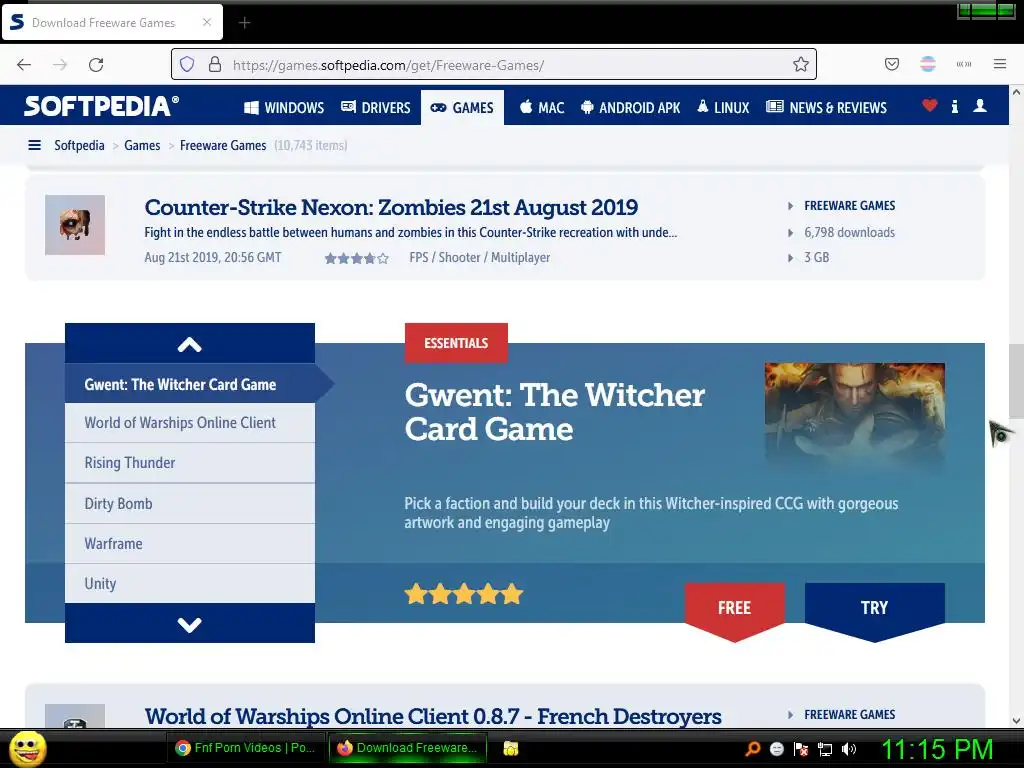Open the Windows section in navigation
This screenshot has height=768, width=1024.
(x=284, y=108)
